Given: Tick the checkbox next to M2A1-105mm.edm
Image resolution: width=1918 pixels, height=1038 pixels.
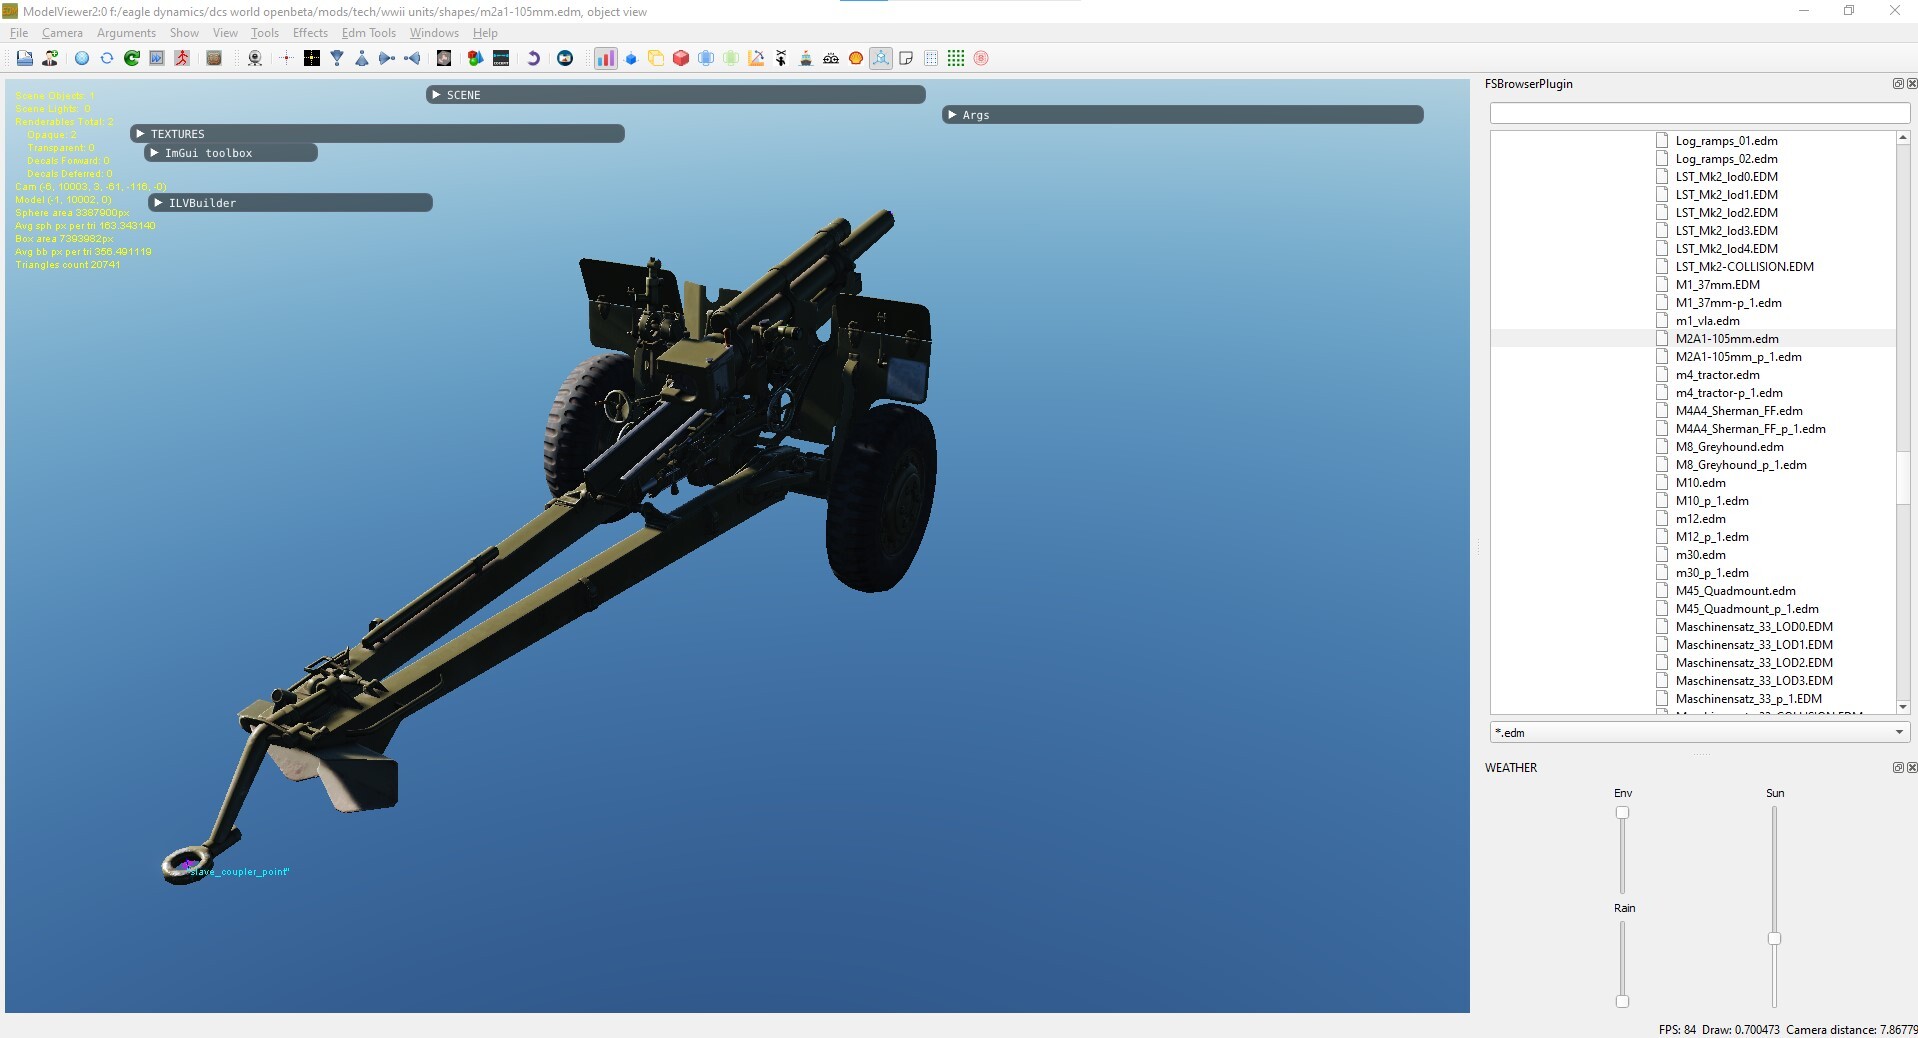Looking at the screenshot, I should click(1662, 338).
